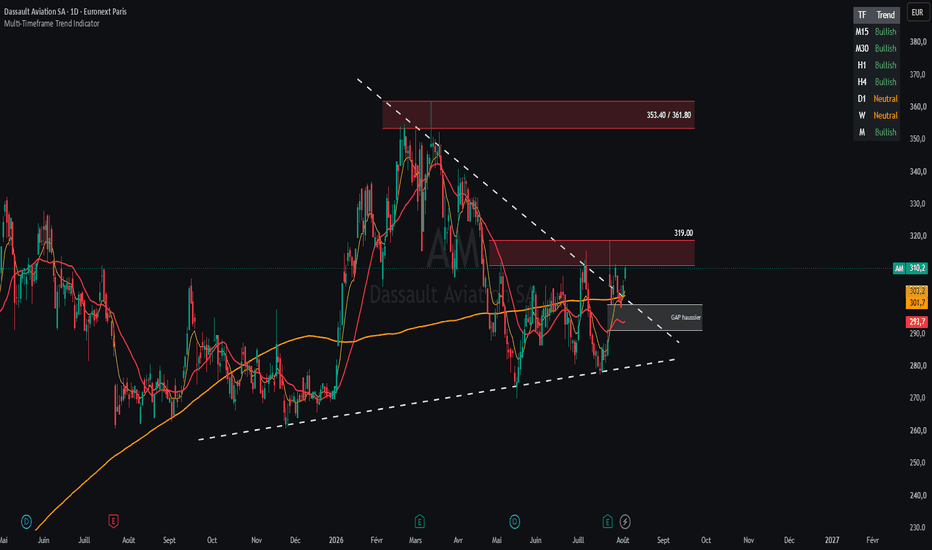Click the D1 timeframe cell
Image resolution: width=932 pixels, height=550 pixels.
coord(862,99)
